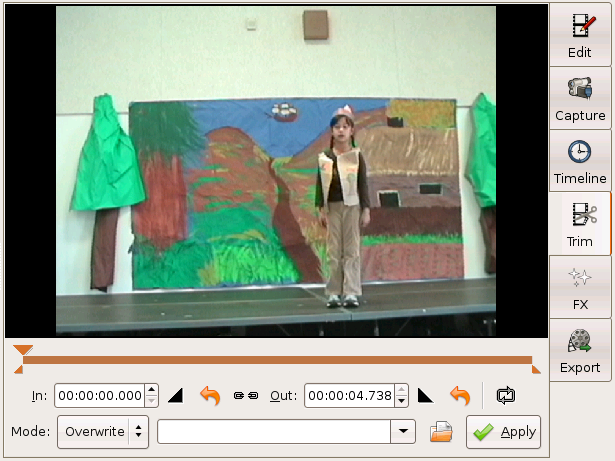Click the In timecode field
The width and height of the screenshot is (615, 461).
(99, 395)
